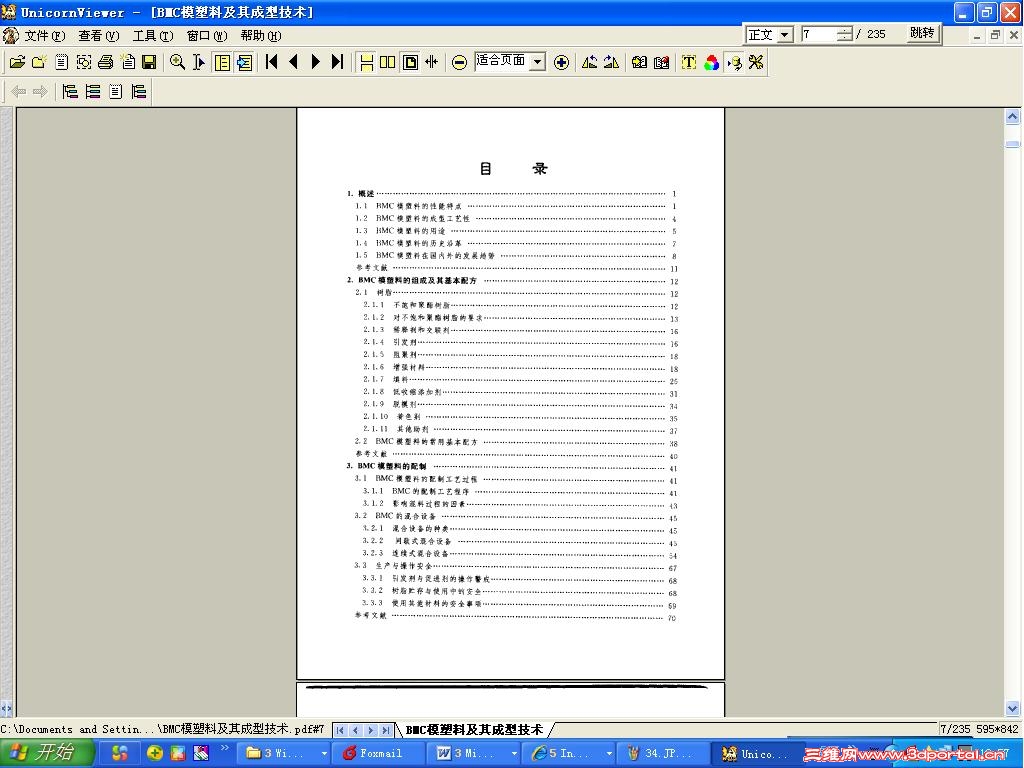Screen dimensions: 1024x768
Task: Jump to the last page
Action: pyautogui.click(x=337, y=62)
